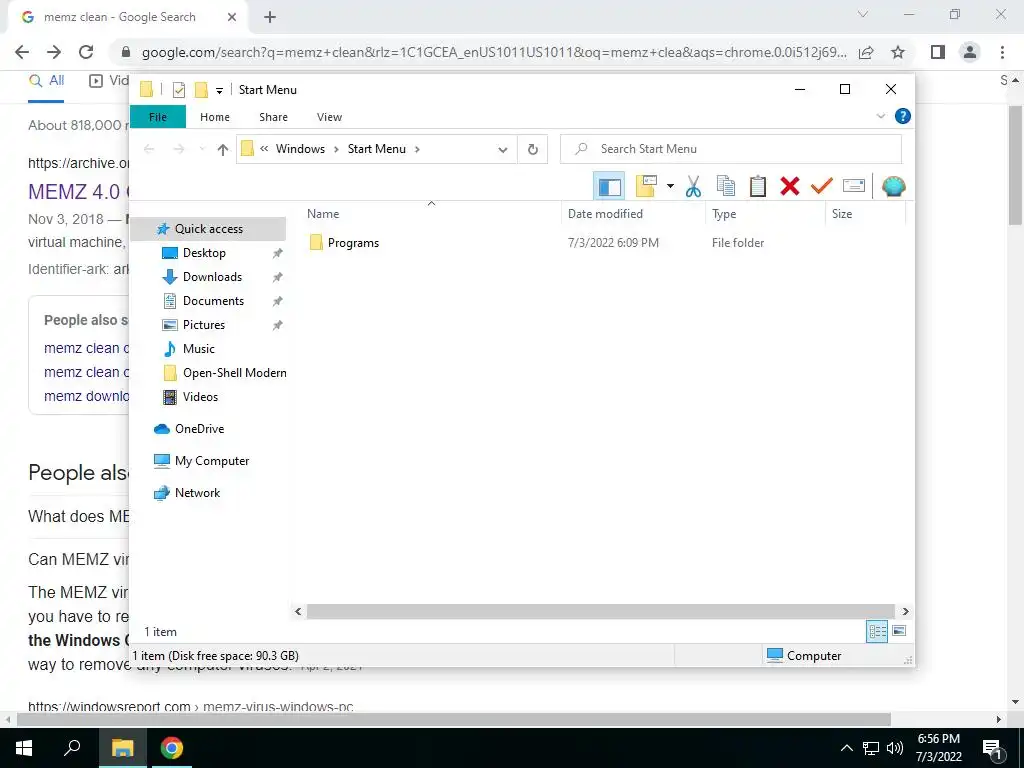Share this page from the Chrome address bar
The width and height of the screenshot is (1024, 768).
click(x=866, y=52)
